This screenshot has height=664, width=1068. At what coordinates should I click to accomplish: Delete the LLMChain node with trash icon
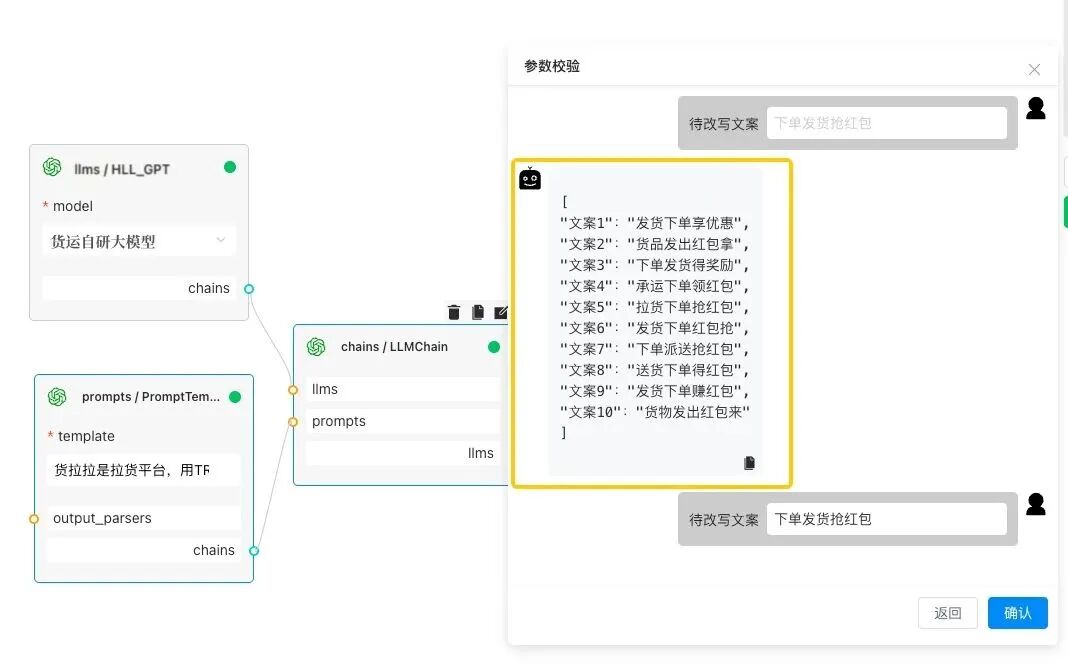tap(454, 312)
